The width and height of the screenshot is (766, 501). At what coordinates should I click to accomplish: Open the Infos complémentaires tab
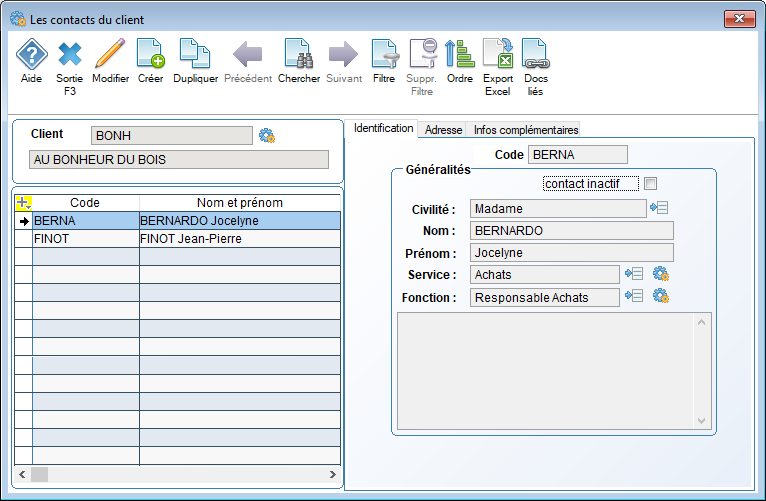pyautogui.click(x=526, y=130)
